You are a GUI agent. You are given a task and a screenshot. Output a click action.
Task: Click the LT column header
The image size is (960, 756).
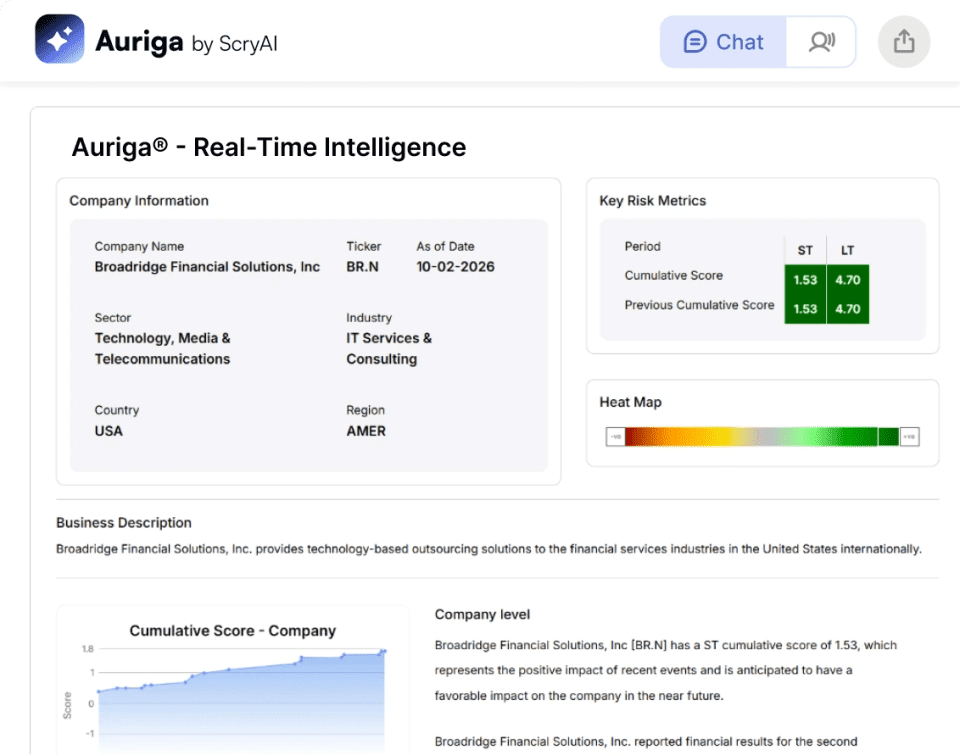coord(847,250)
